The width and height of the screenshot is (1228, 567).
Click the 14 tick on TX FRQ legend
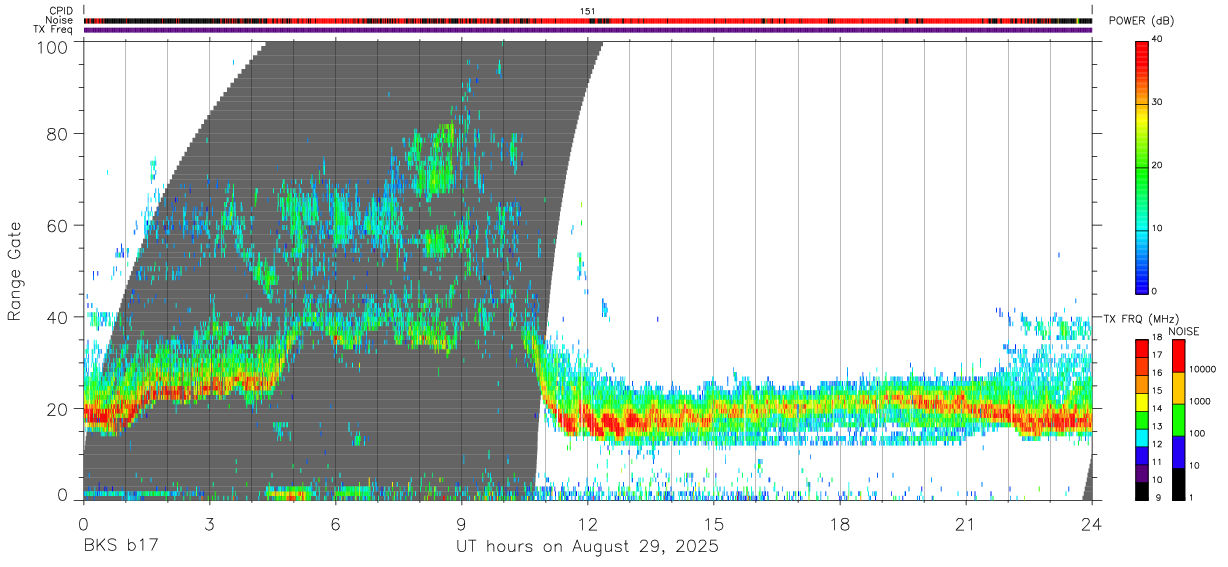pos(1157,408)
